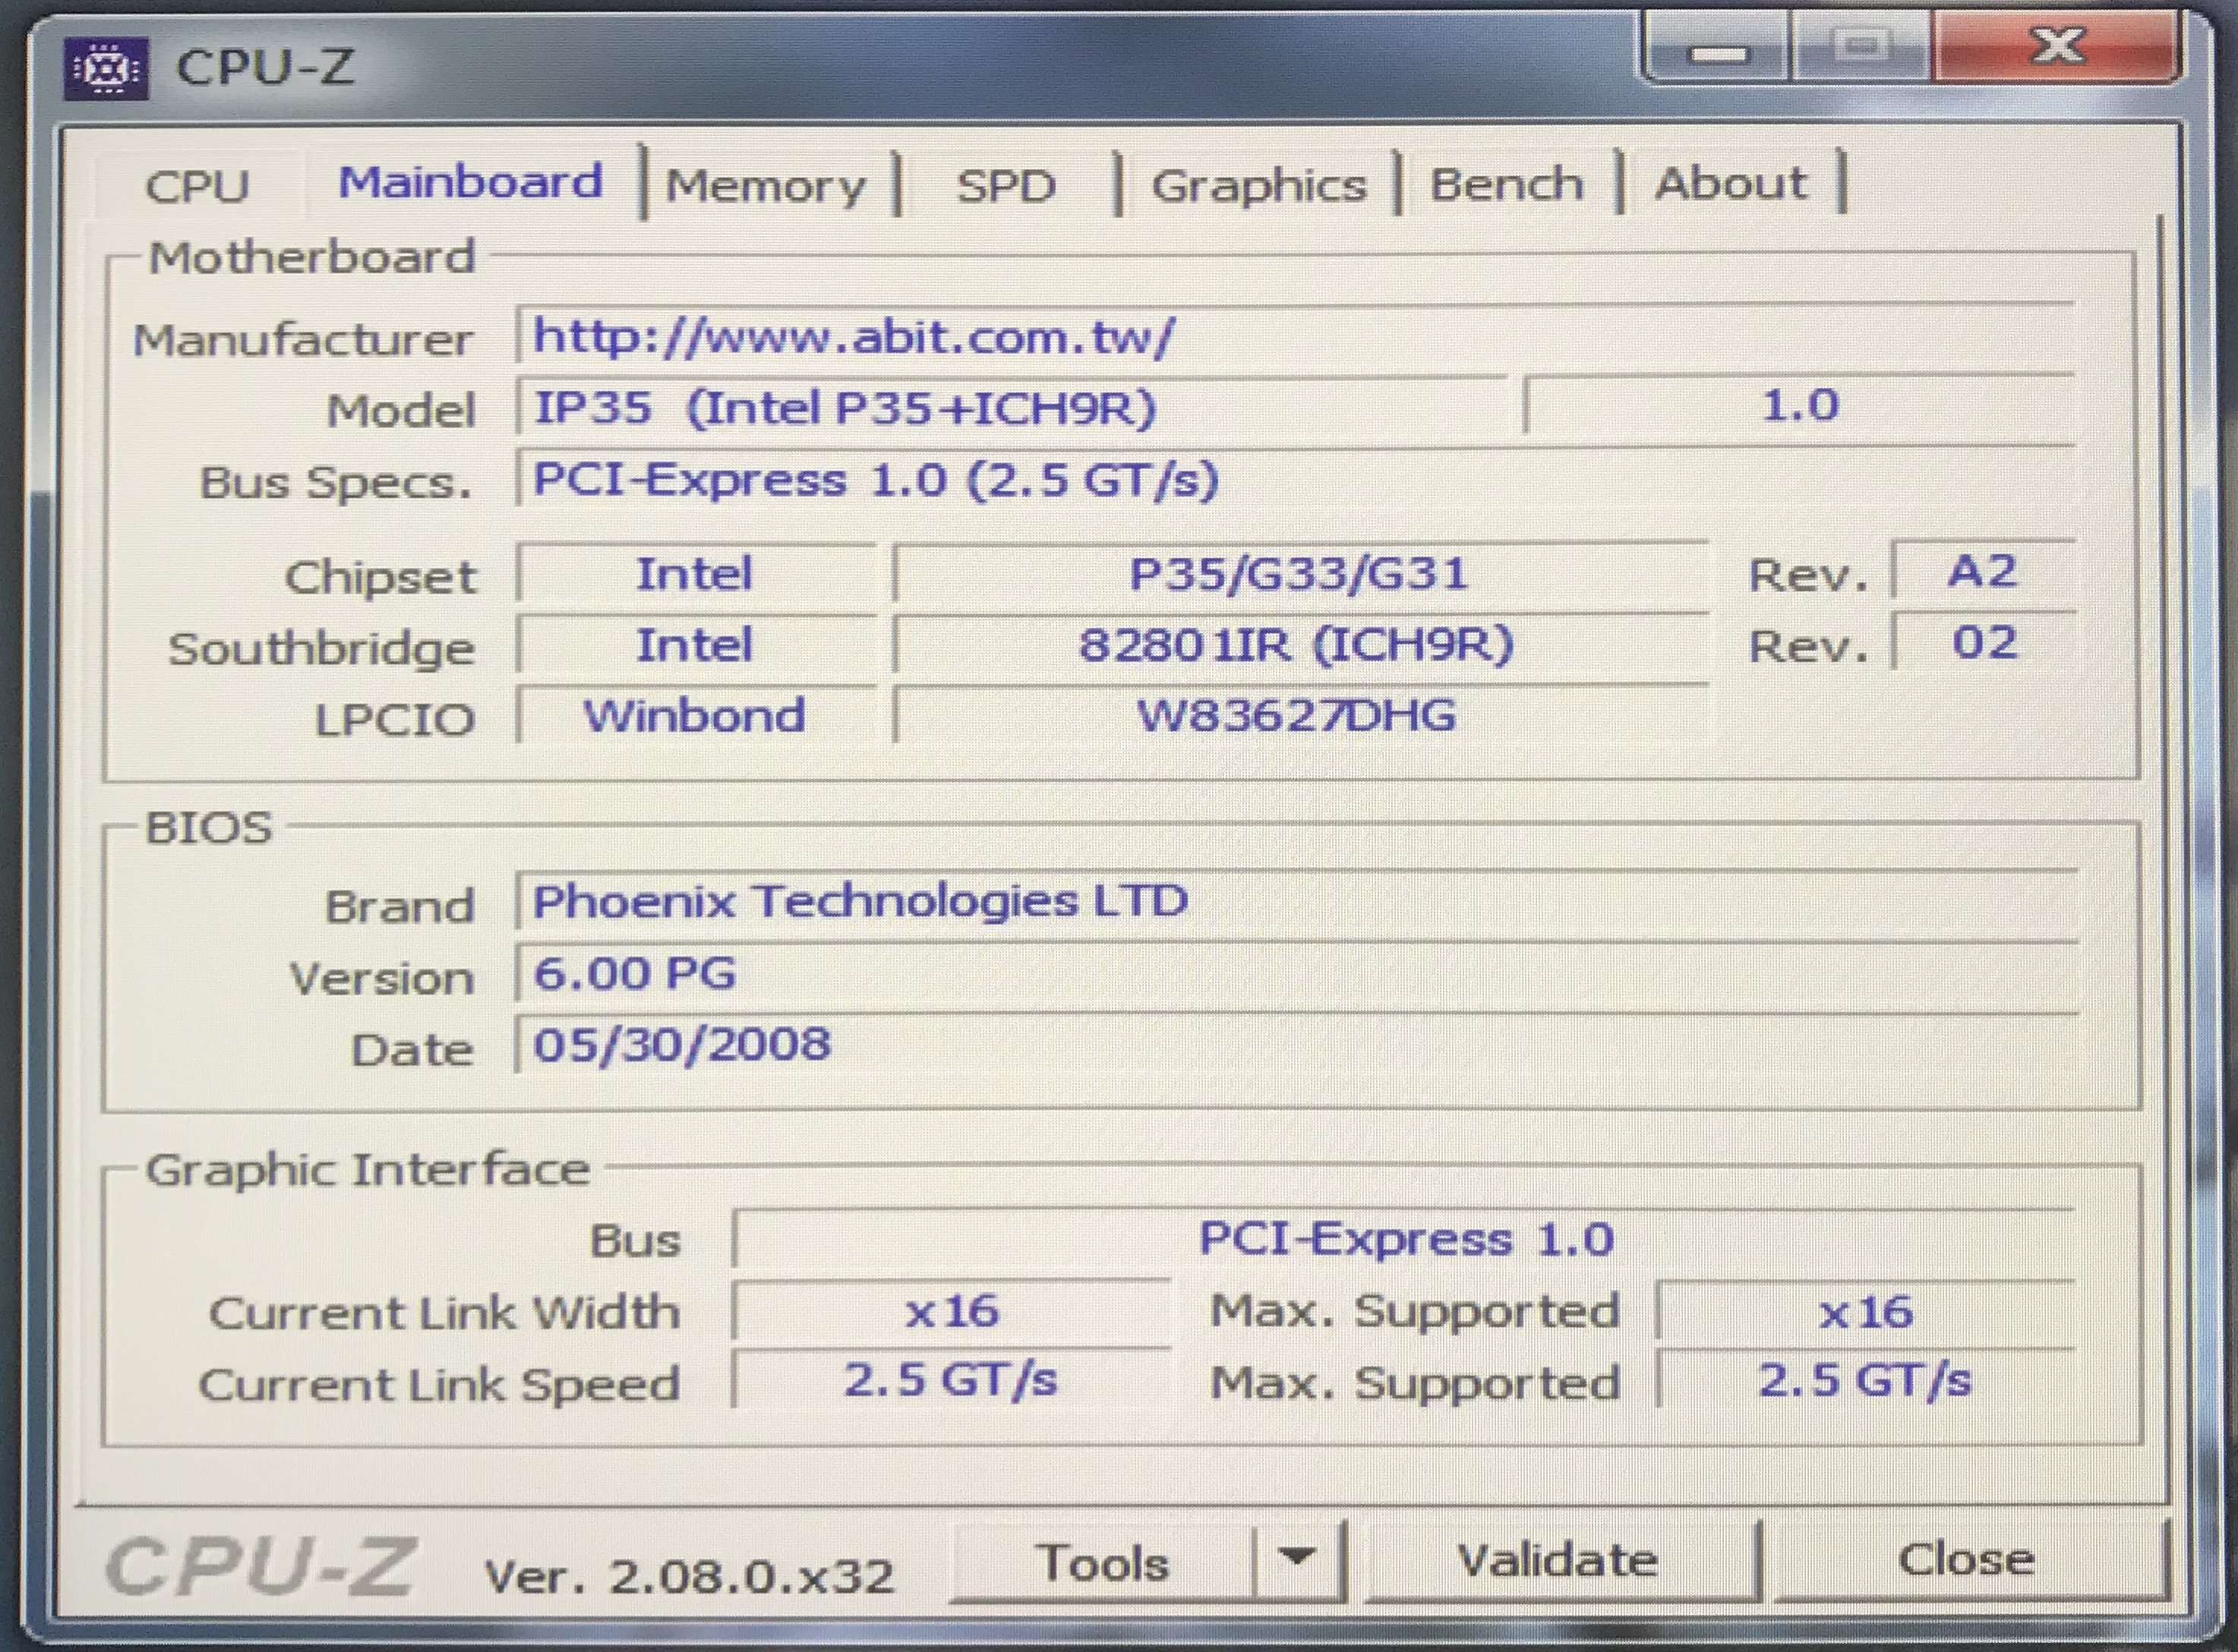The width and height of the screenshot is (2238, 1652).
Task: Close window using title bar X
Action: (x=2058, y=47)
